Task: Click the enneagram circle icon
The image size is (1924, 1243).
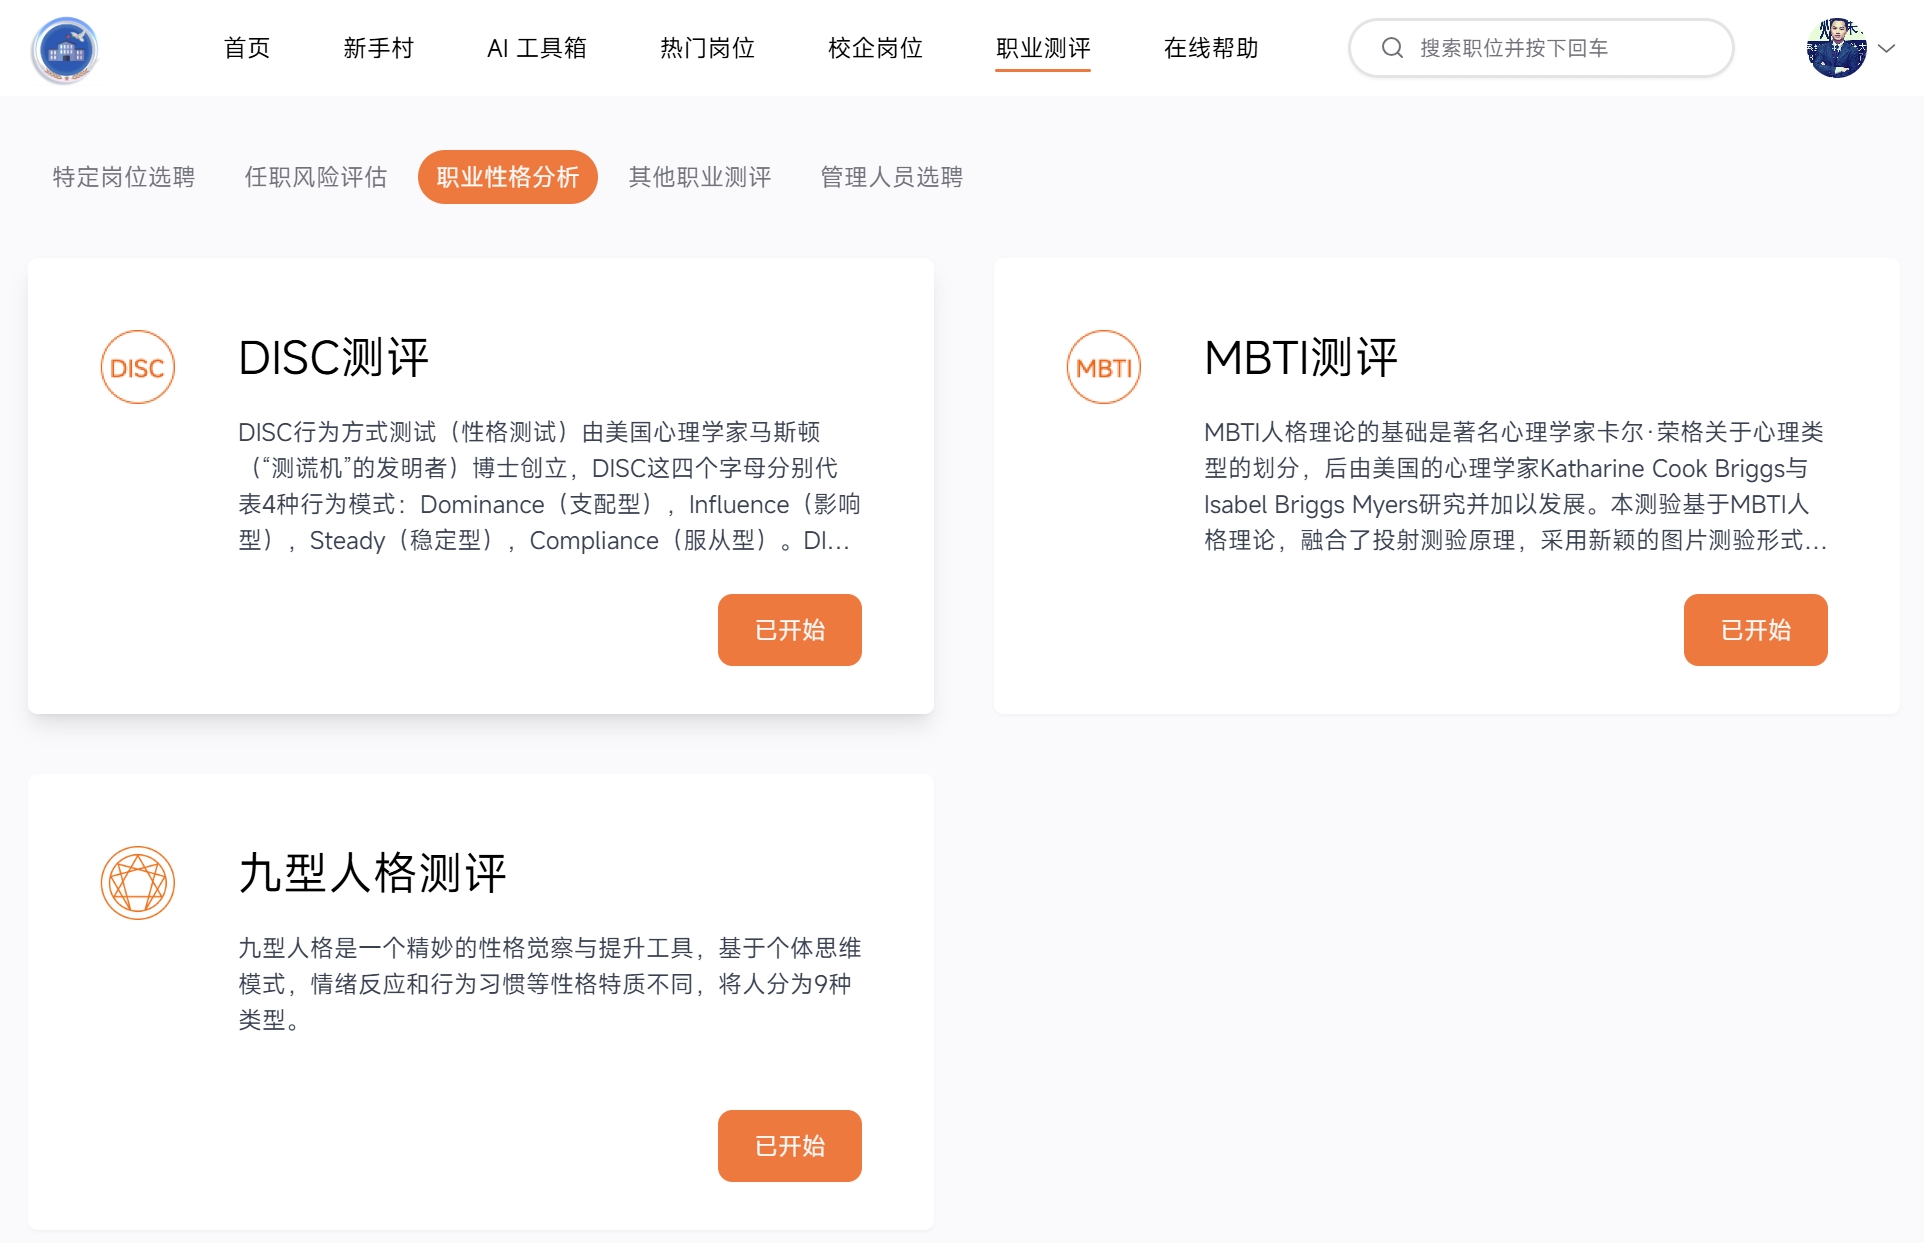Action: [138, 883]
